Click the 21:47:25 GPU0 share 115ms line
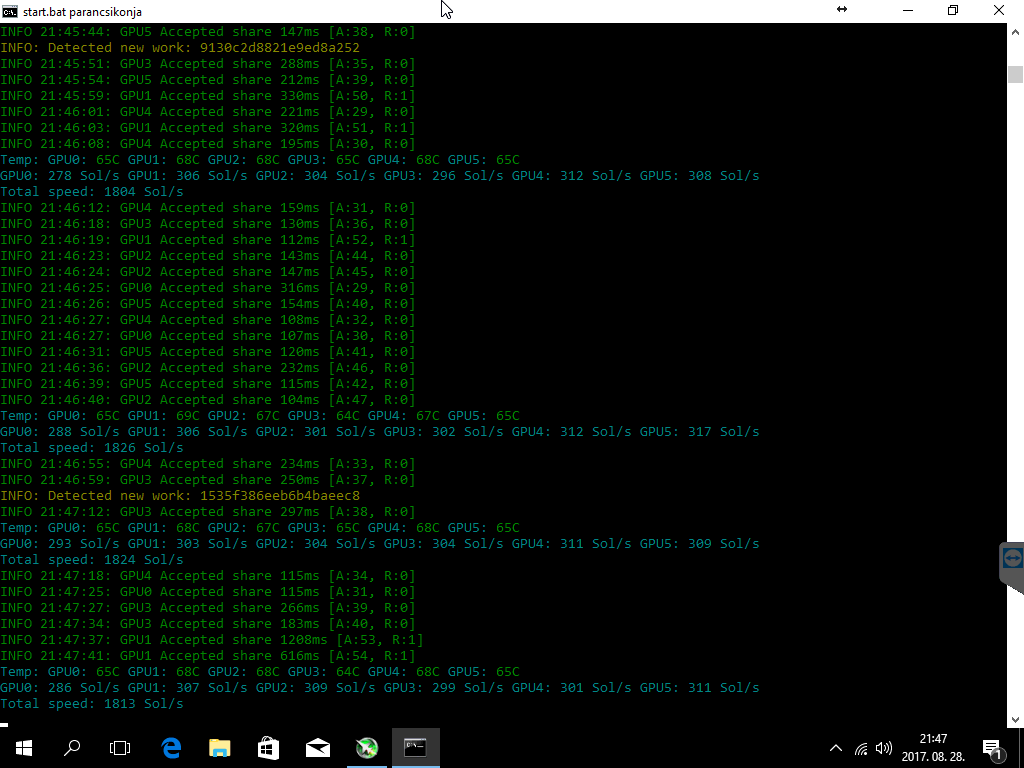This screenshot has width=1024, height=768. 208,592
